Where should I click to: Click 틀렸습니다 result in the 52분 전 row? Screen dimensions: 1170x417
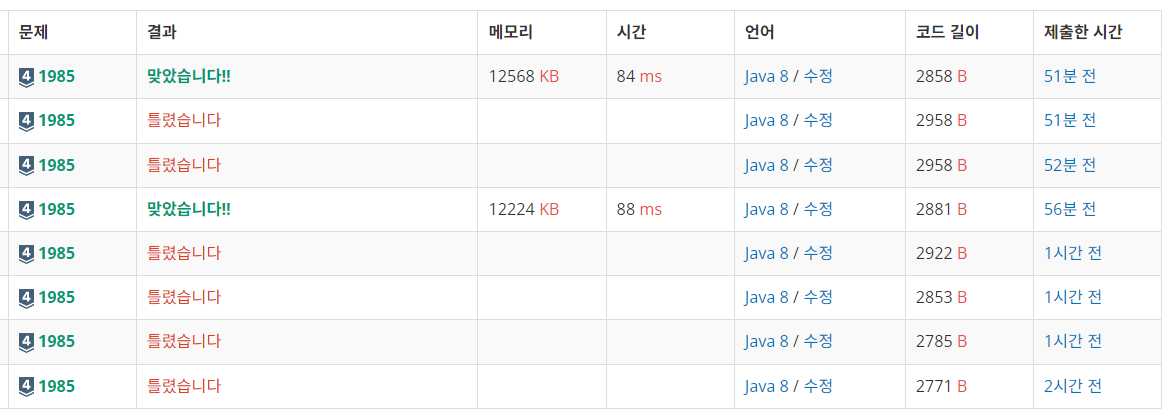[x=184, y=165]
